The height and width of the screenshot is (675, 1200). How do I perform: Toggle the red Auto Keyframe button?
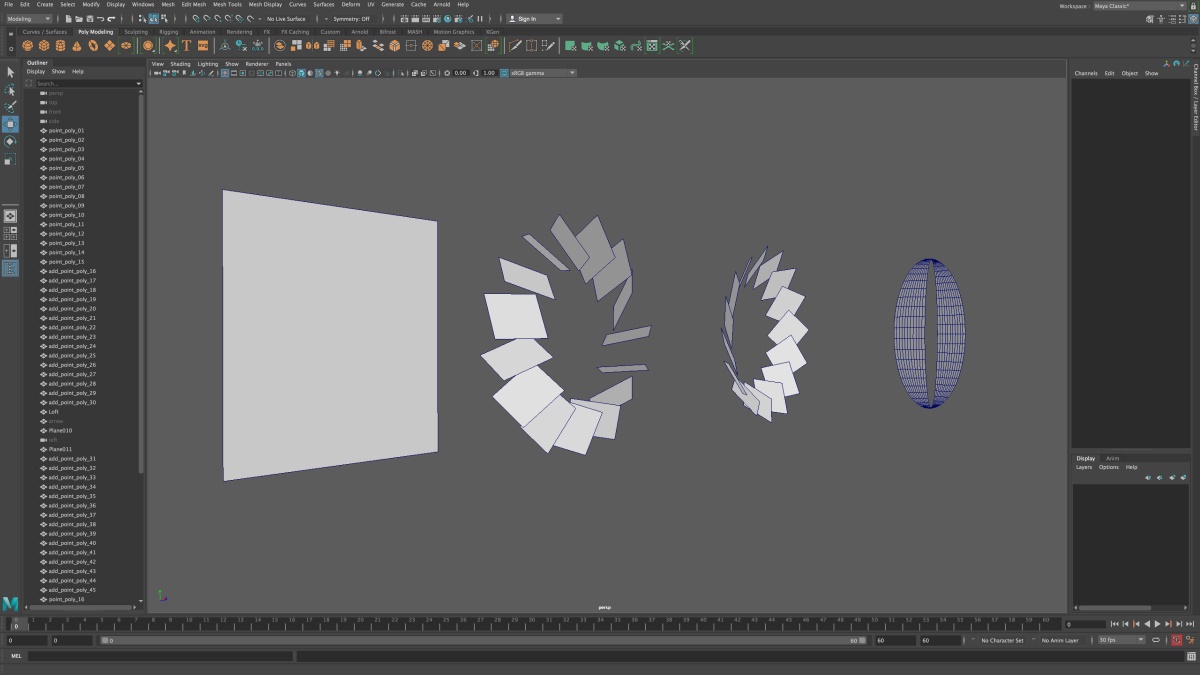click(x=1176, y=640)
